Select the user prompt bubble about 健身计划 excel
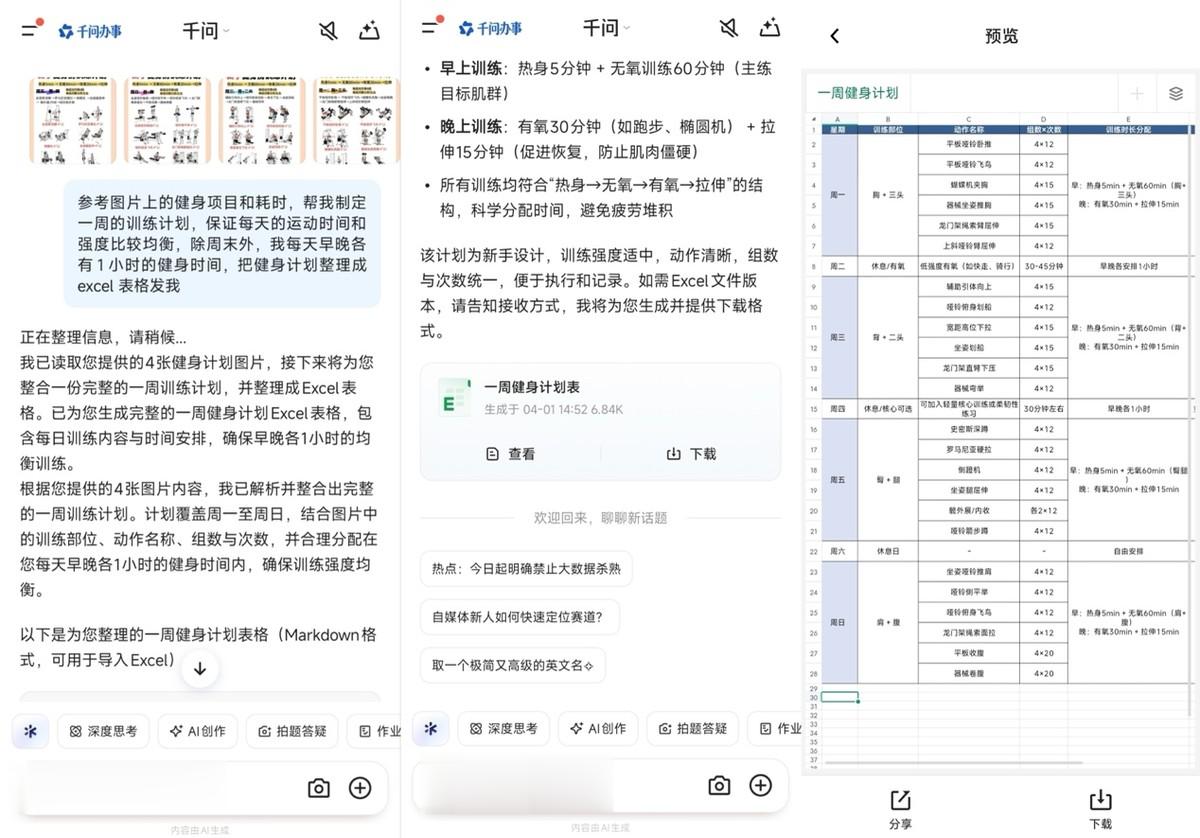The image size is (1200, 838). click(223, 244)
